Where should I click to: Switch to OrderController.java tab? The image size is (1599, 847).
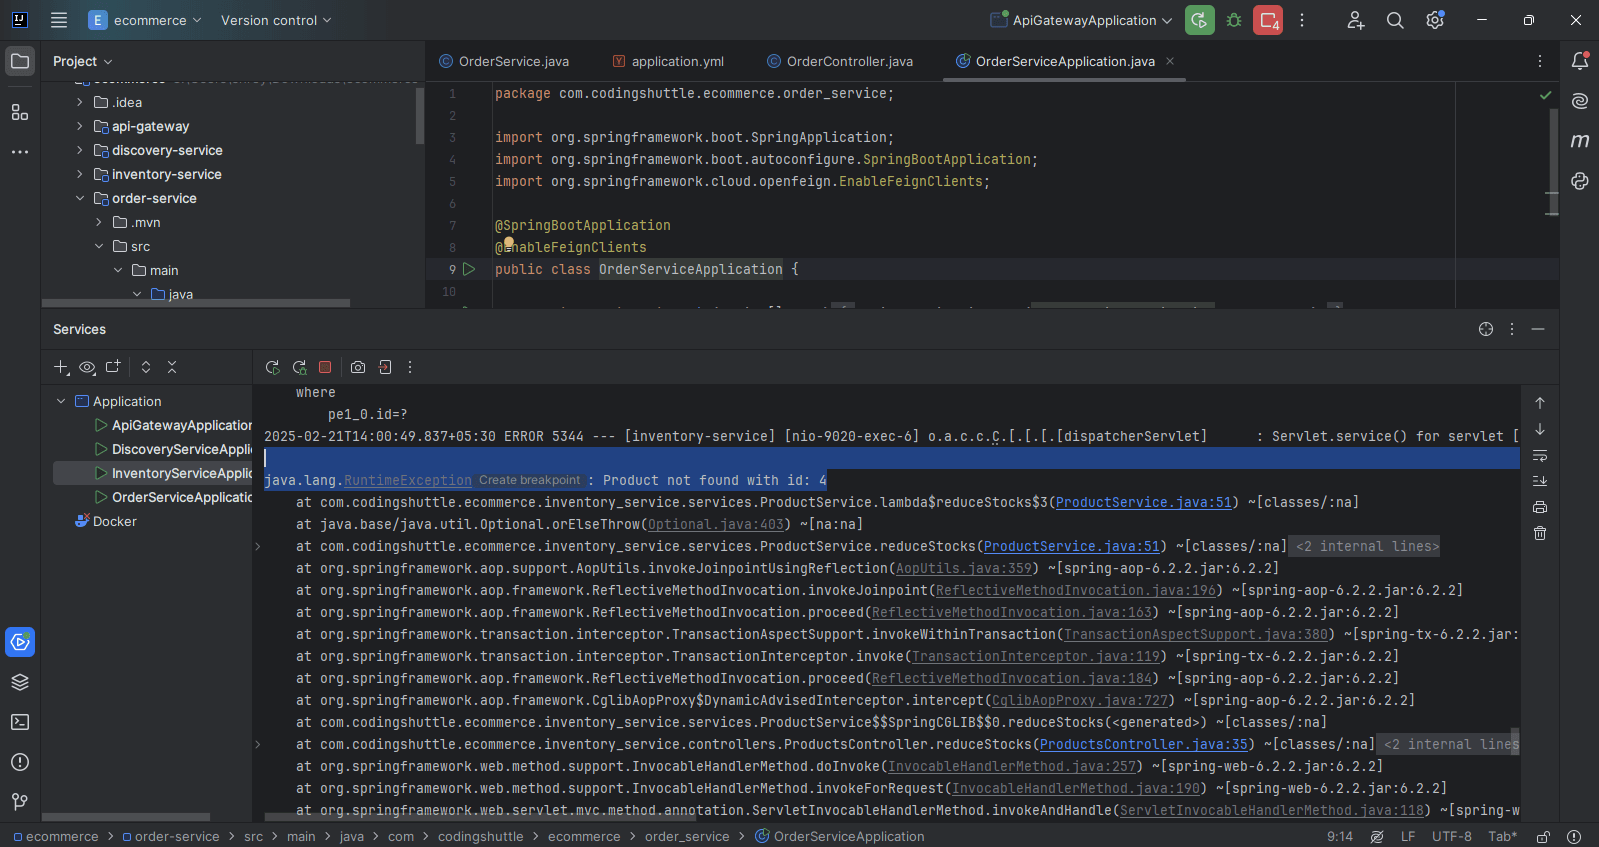(x=840, y=61)
